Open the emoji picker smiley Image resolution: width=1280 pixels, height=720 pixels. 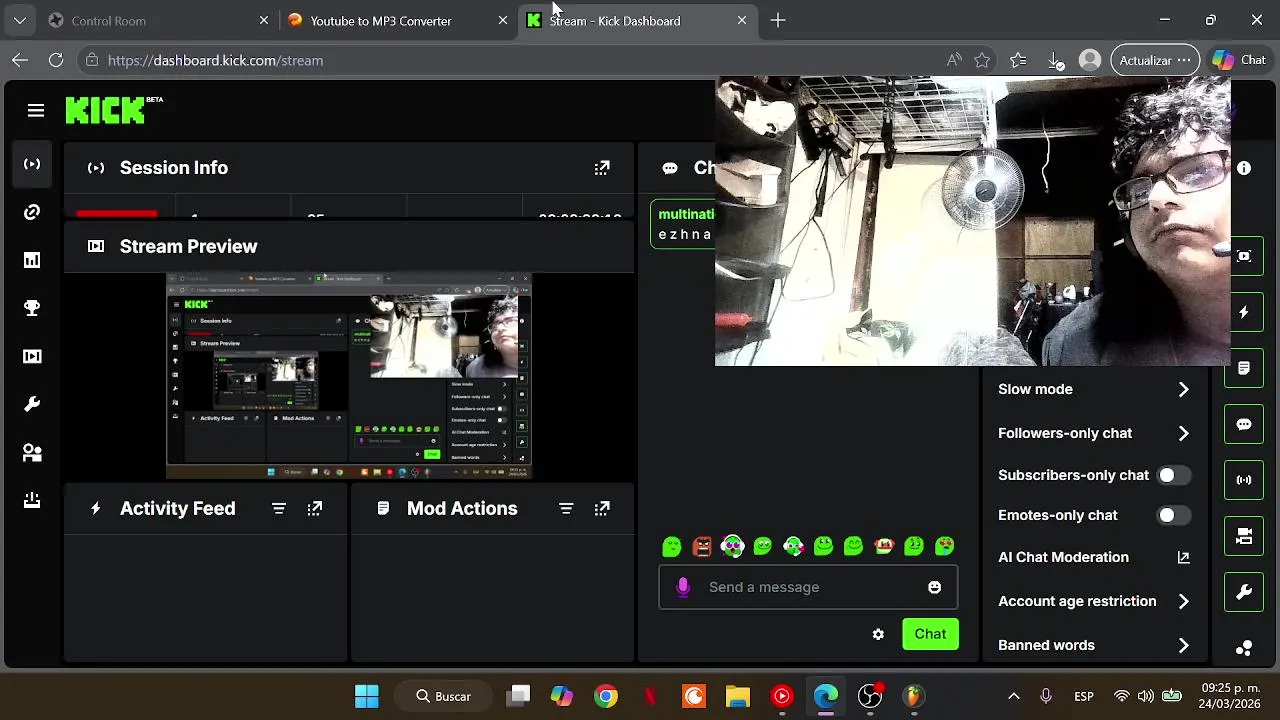coord(934,587)
